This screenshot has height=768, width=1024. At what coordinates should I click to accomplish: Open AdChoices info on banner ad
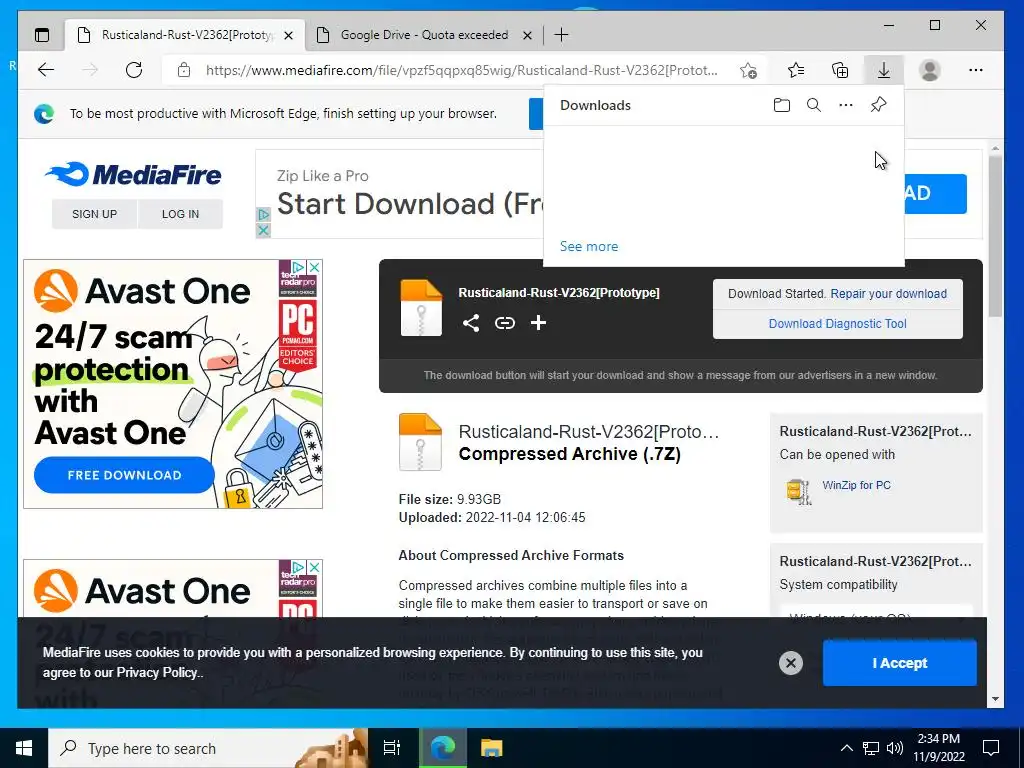264,214
